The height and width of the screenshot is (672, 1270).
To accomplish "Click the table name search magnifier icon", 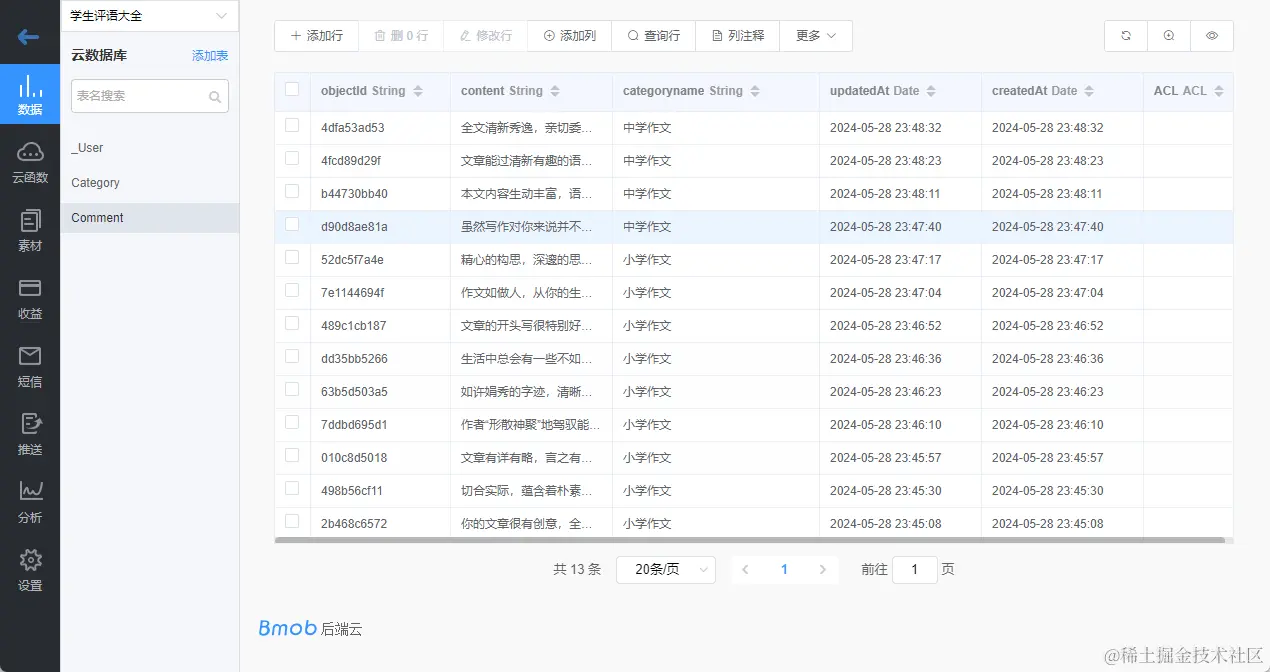I will pos(214,97).
